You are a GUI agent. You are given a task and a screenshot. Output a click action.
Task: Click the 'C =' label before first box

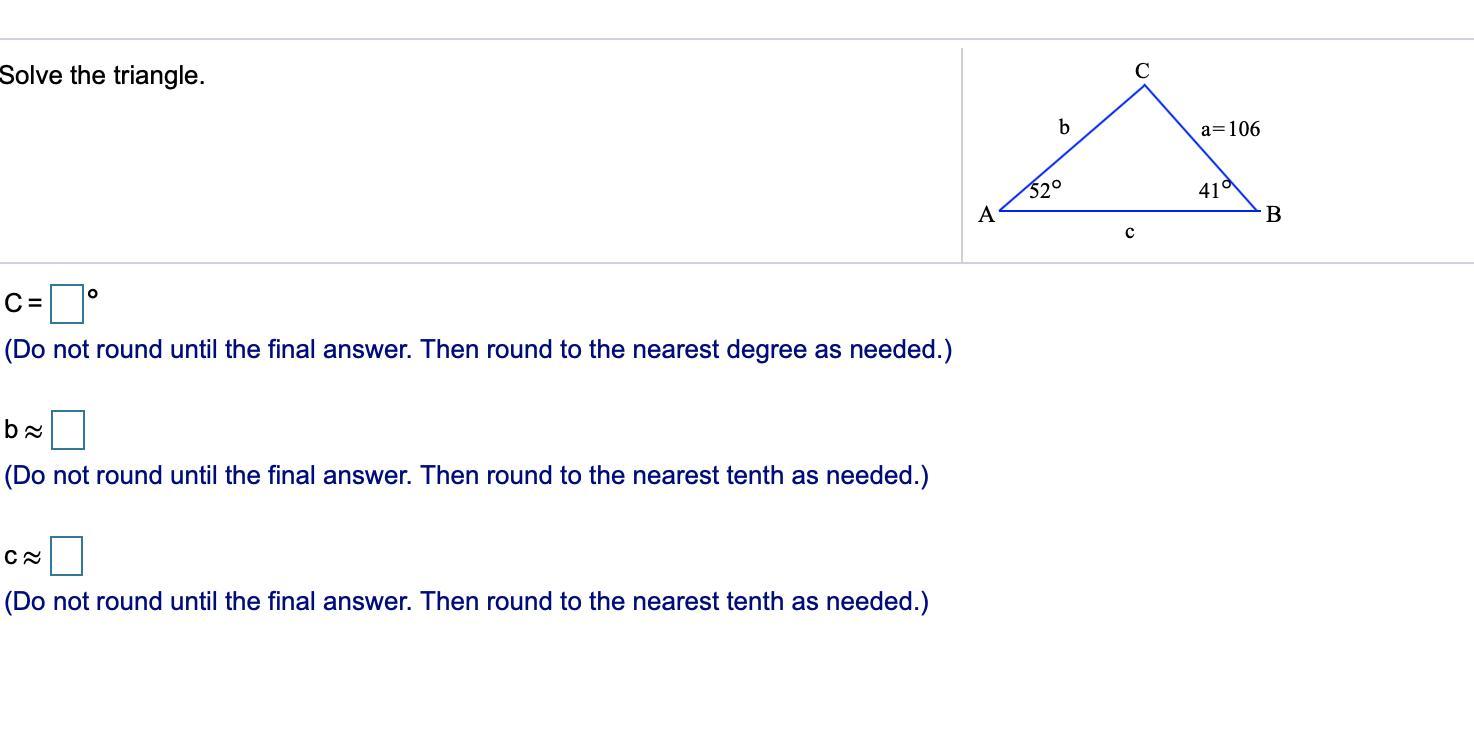pyautogui.click(x=23, y=303)
